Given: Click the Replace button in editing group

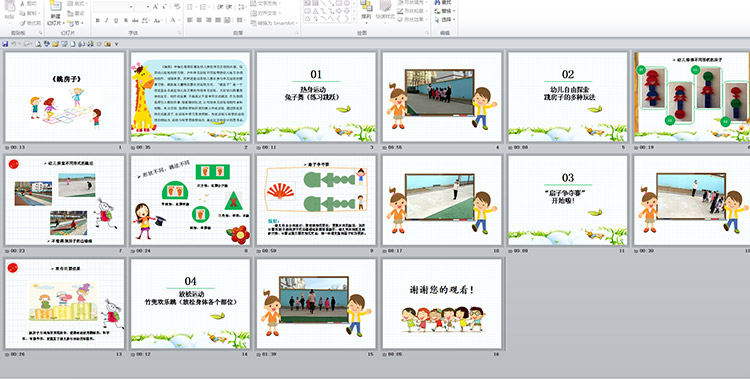Looking at the screenshot, I should tap(444, 11).
